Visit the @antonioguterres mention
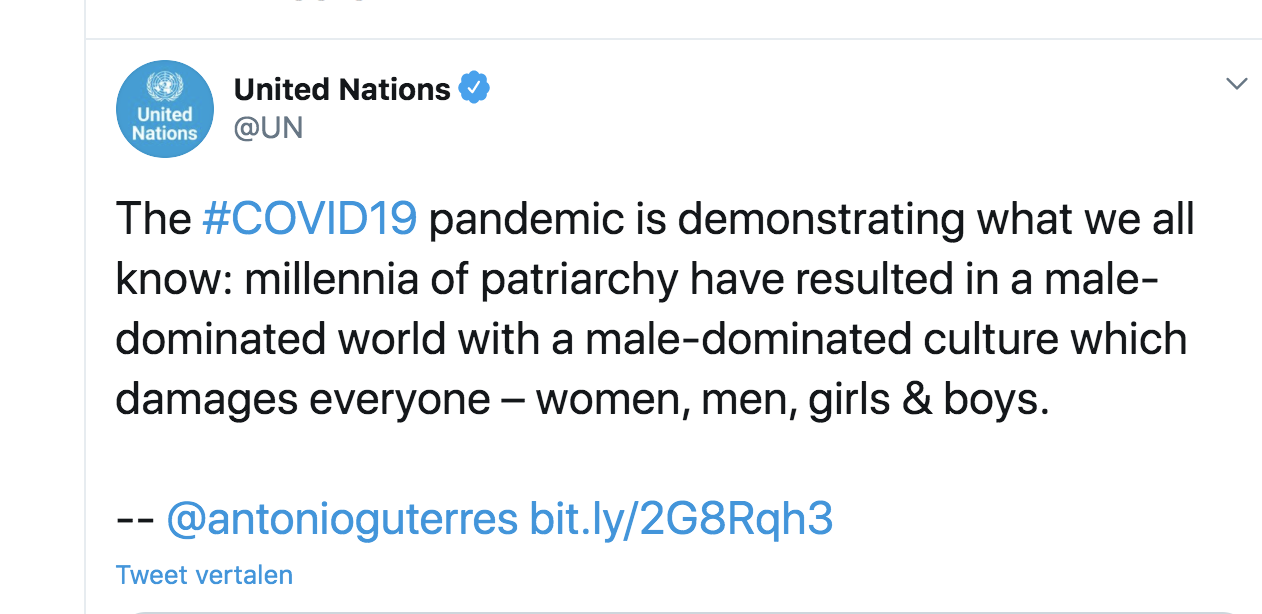Screen dimensions: 1262x614 point(341,518)
